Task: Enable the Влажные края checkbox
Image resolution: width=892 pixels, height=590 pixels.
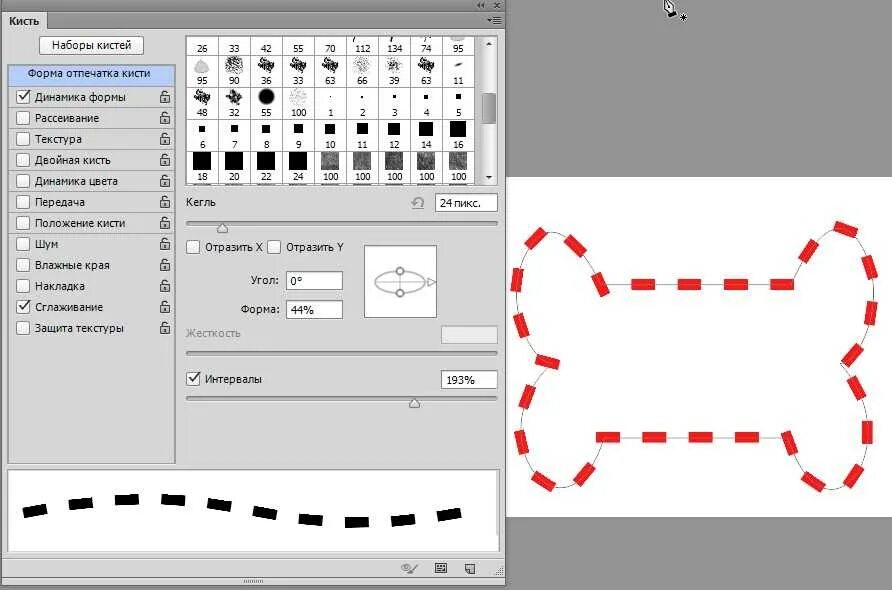Action: (x=23, y=265)
